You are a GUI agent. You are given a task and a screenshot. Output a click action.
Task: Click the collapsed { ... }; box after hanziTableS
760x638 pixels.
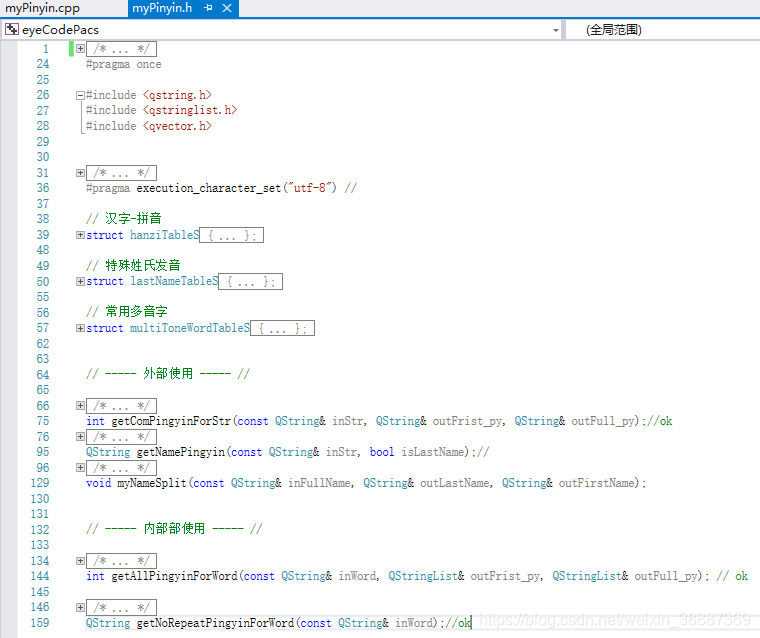[232, 235]
